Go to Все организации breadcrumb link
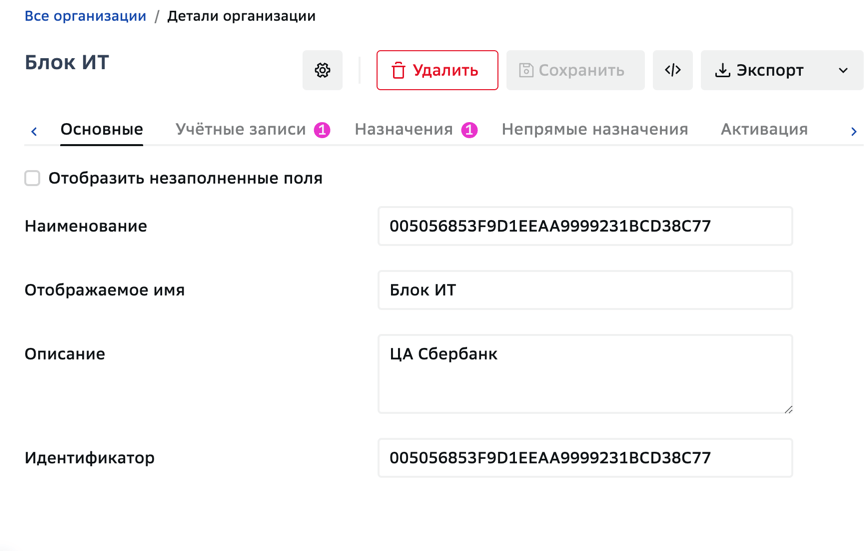Image resolution: width=866 pixels, height=551 pixels. [x=86, y=16]
